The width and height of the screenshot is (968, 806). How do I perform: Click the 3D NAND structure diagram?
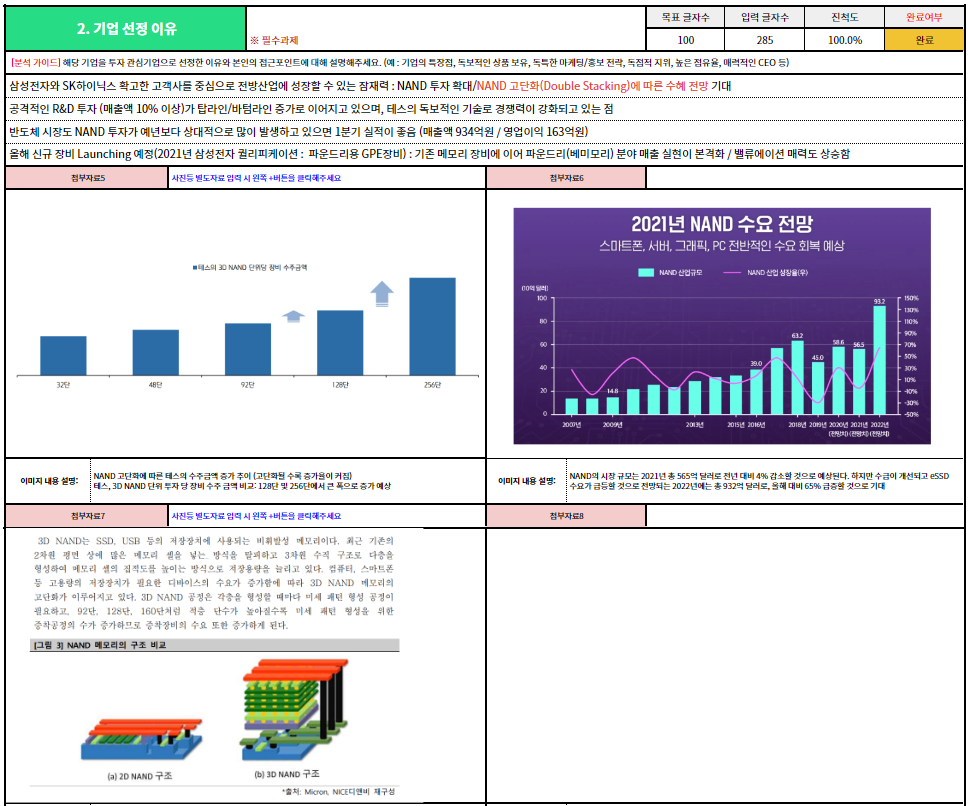click(295, 710)
